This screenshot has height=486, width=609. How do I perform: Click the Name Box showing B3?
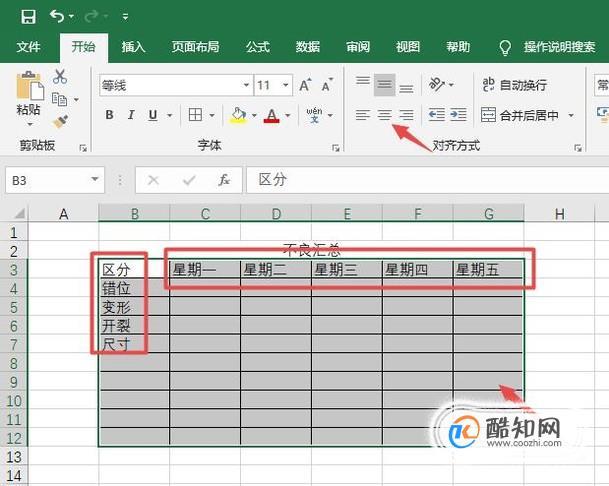coord(49,180)
